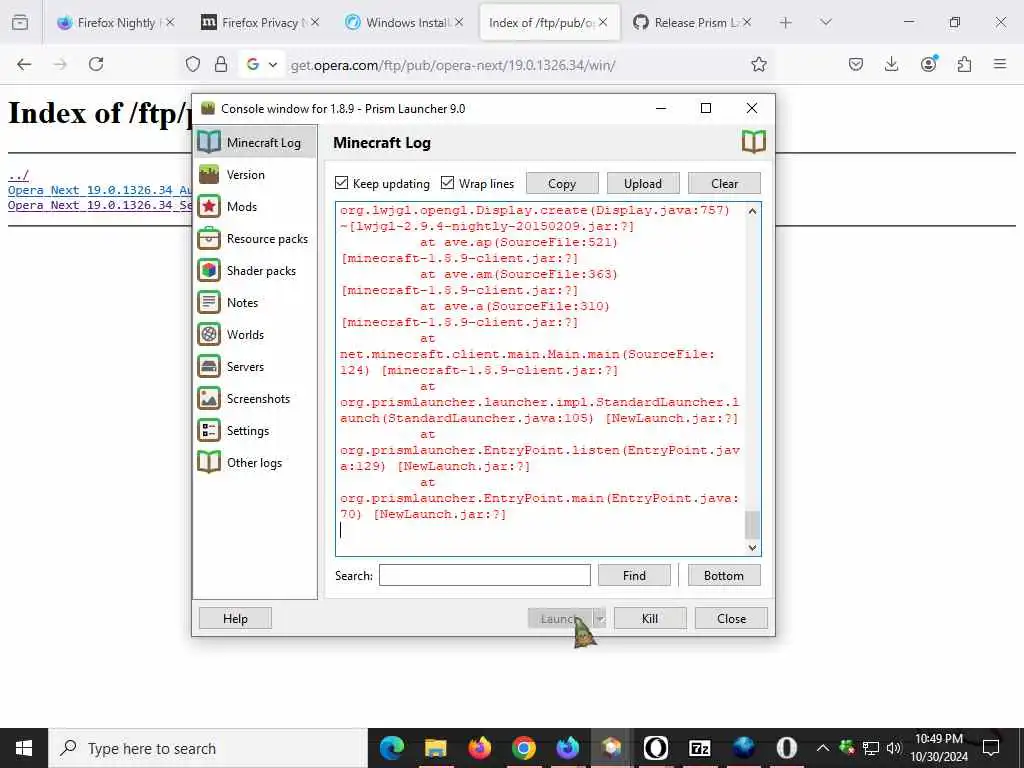Follow the parent directory ../ link

click(x=18, y=175)
